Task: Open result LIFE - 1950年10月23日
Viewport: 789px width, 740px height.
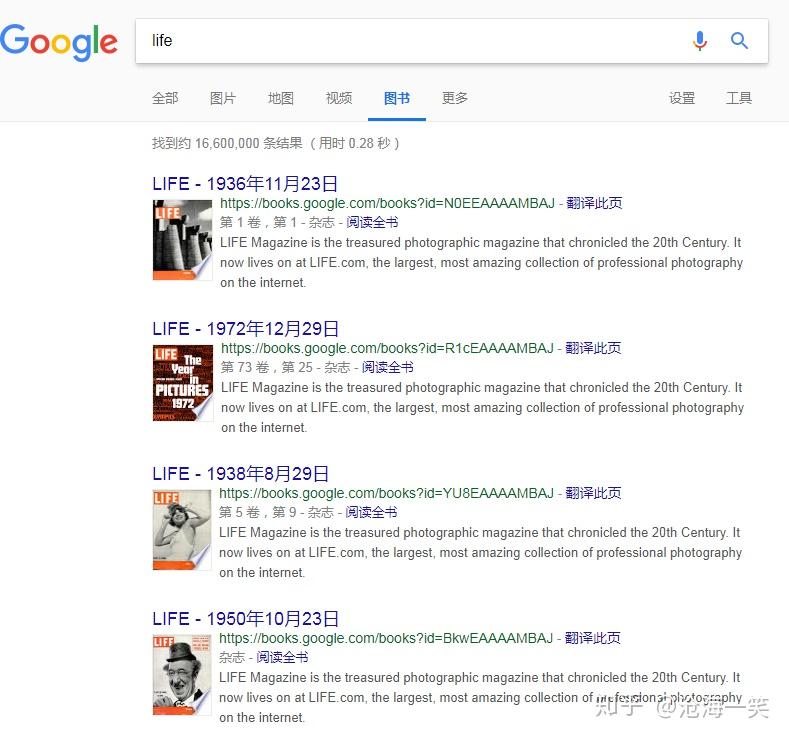Action: [x=246, y=618]
